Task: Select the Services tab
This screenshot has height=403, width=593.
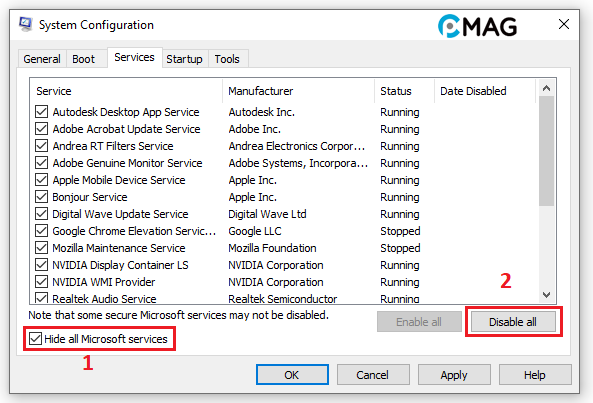Action: (x=134, y=57)
